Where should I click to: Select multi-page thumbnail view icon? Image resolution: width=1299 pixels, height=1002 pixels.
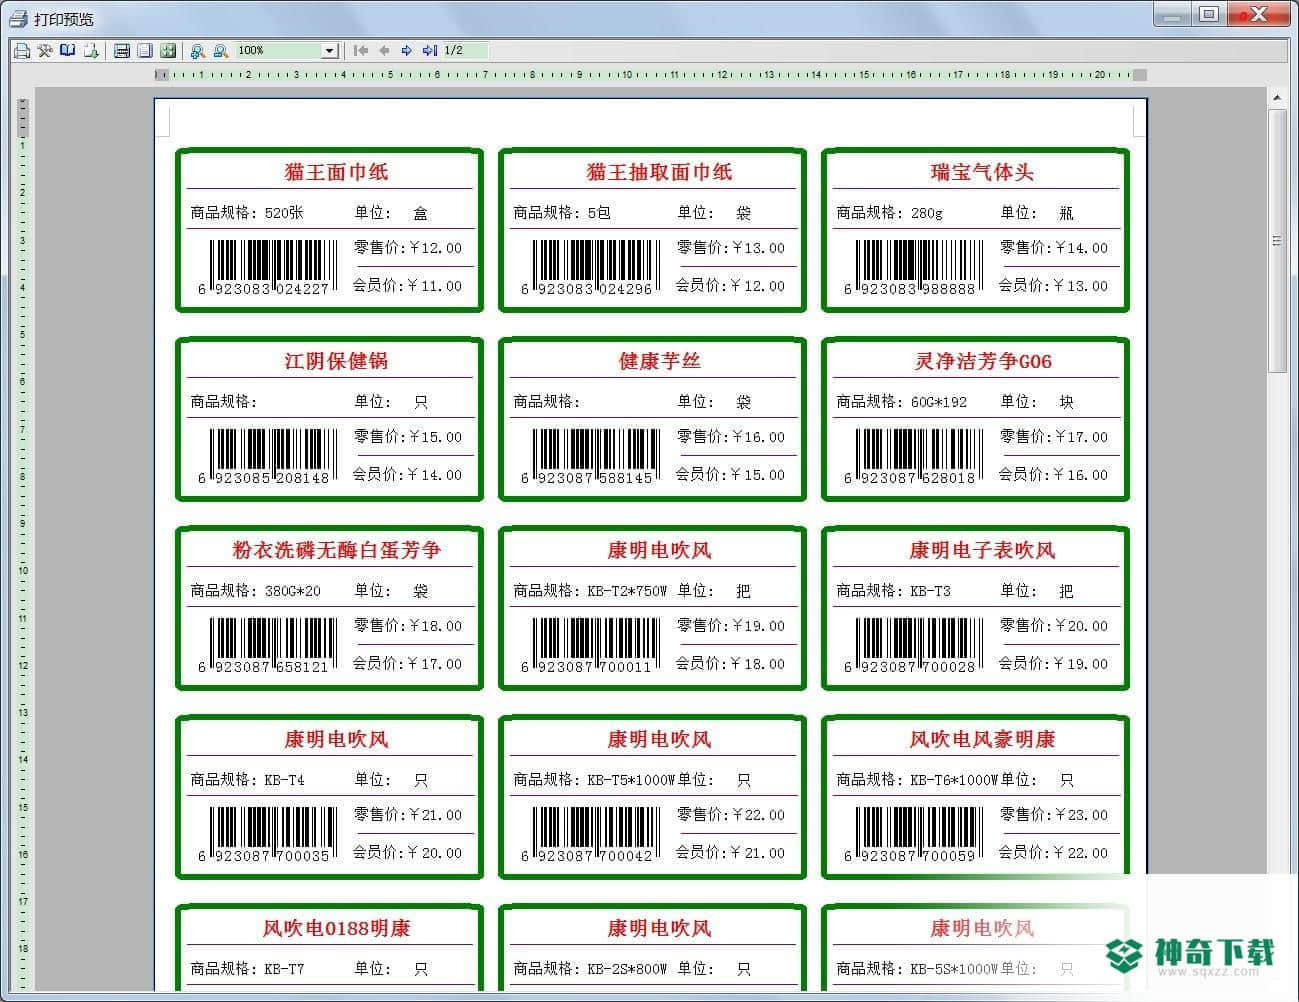coord(168,50)
